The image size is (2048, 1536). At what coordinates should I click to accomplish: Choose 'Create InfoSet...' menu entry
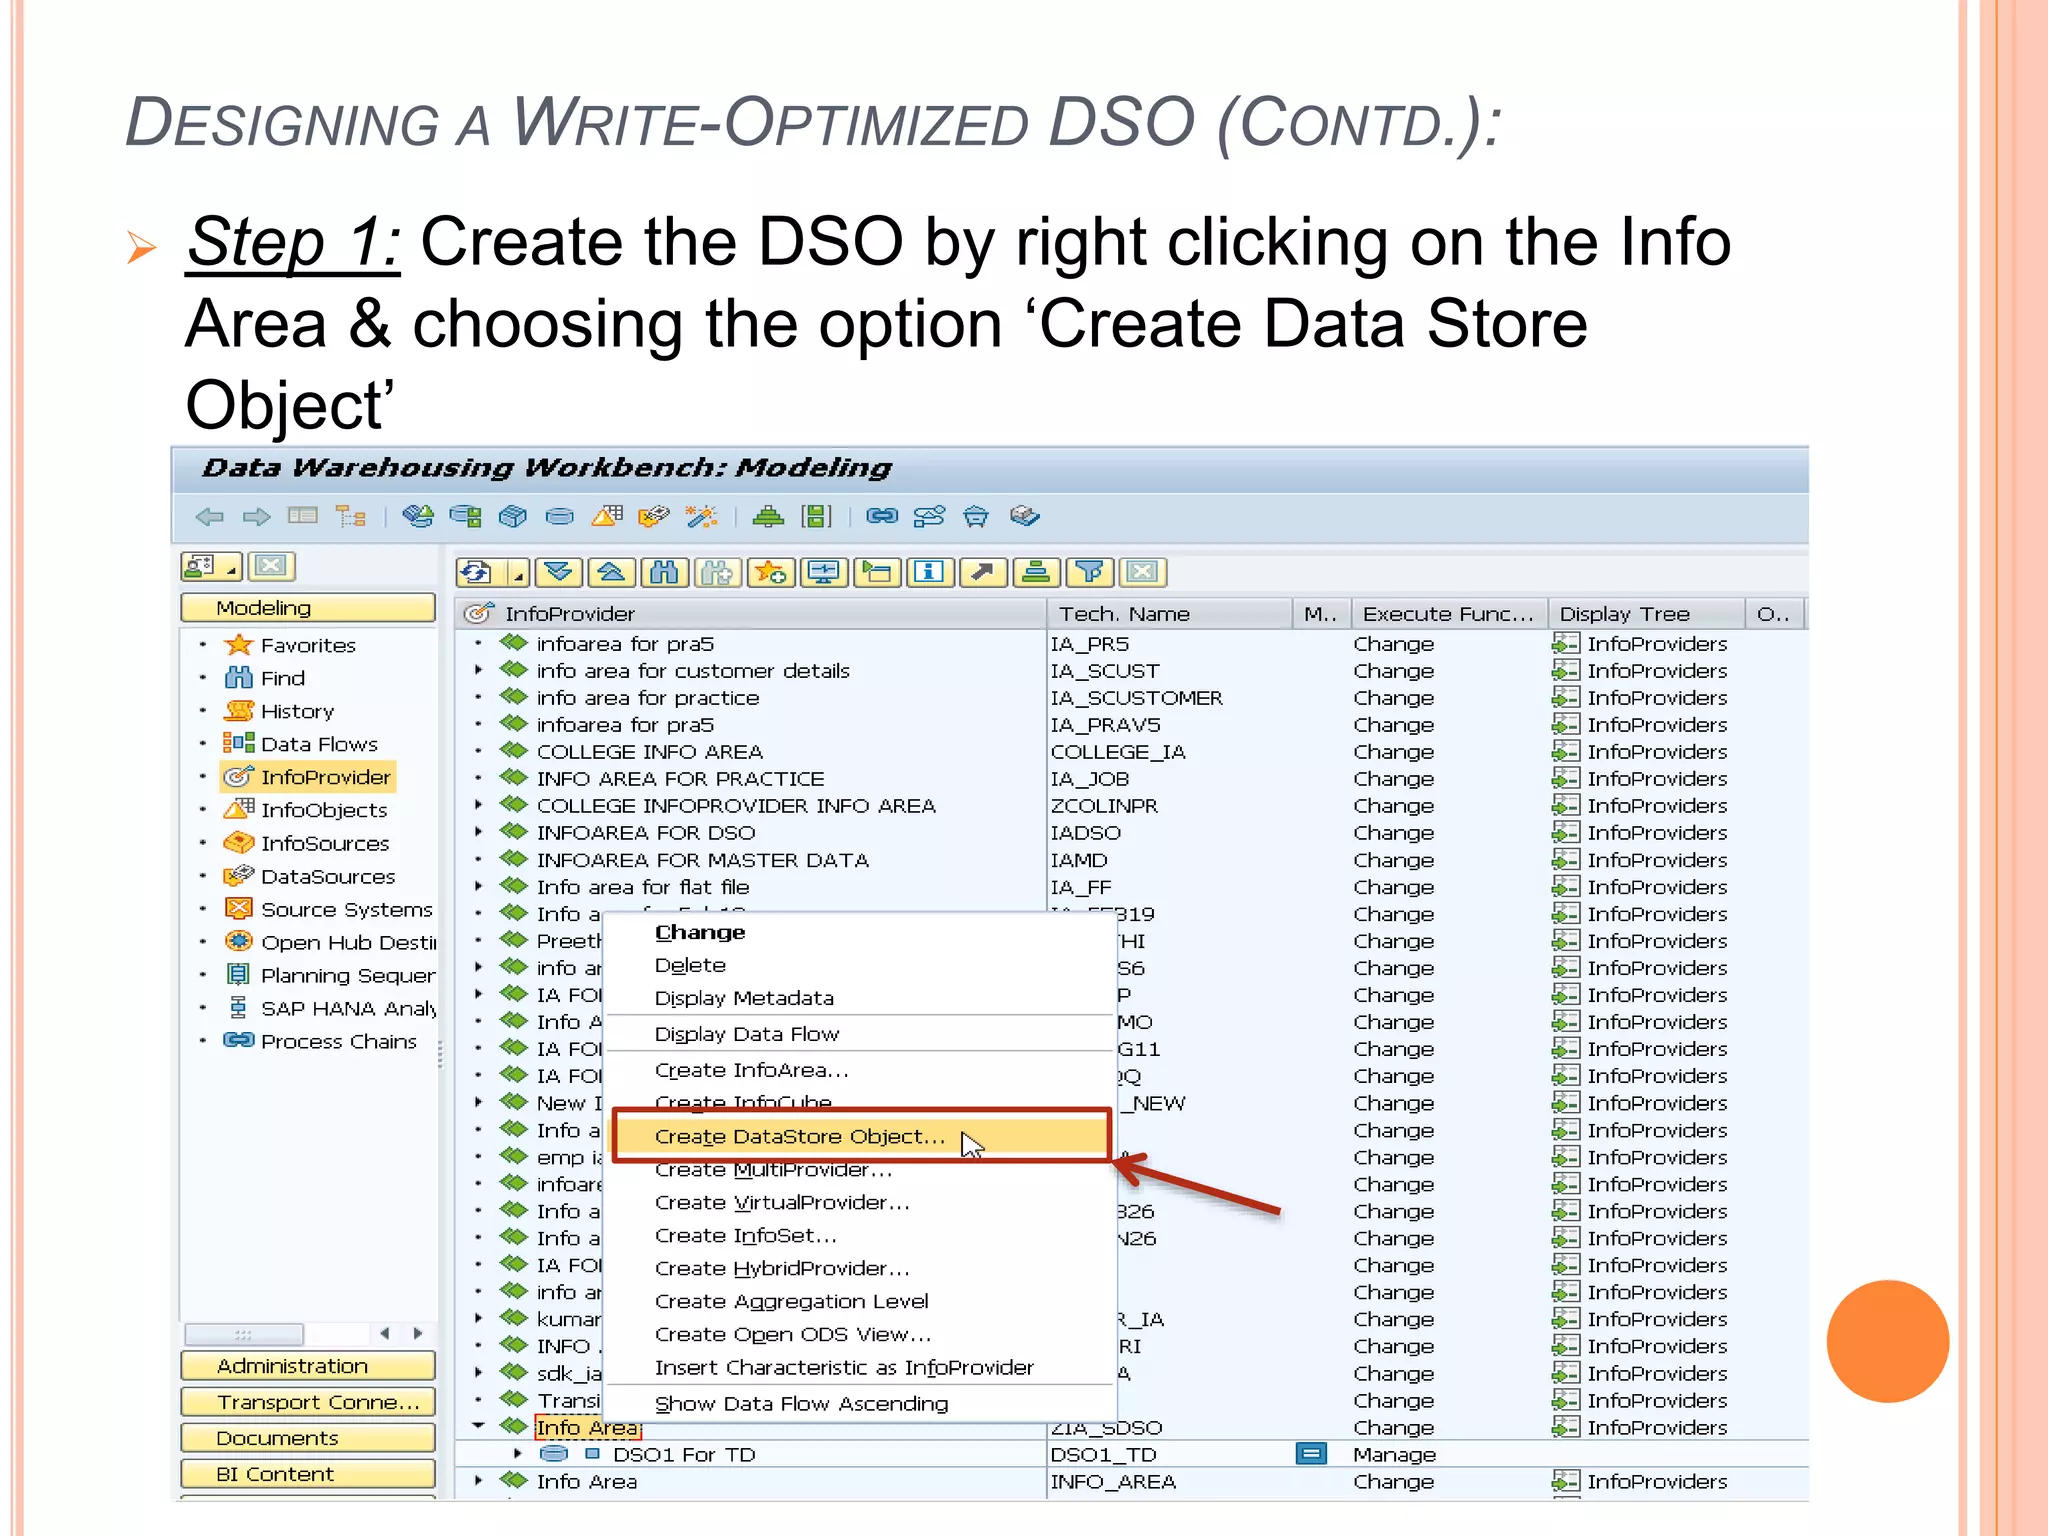point(746,1235)
